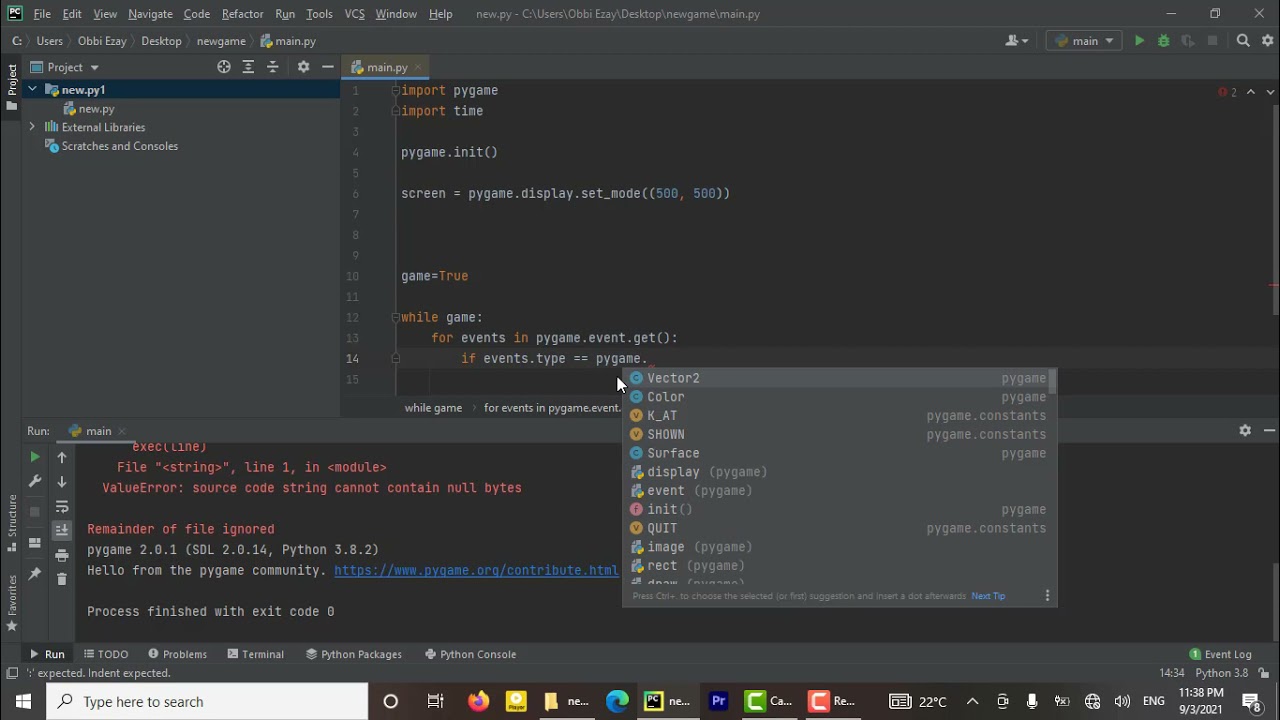
Task: Open IDE settings gear in top toolbar
Action: [x=1268, y=41]
